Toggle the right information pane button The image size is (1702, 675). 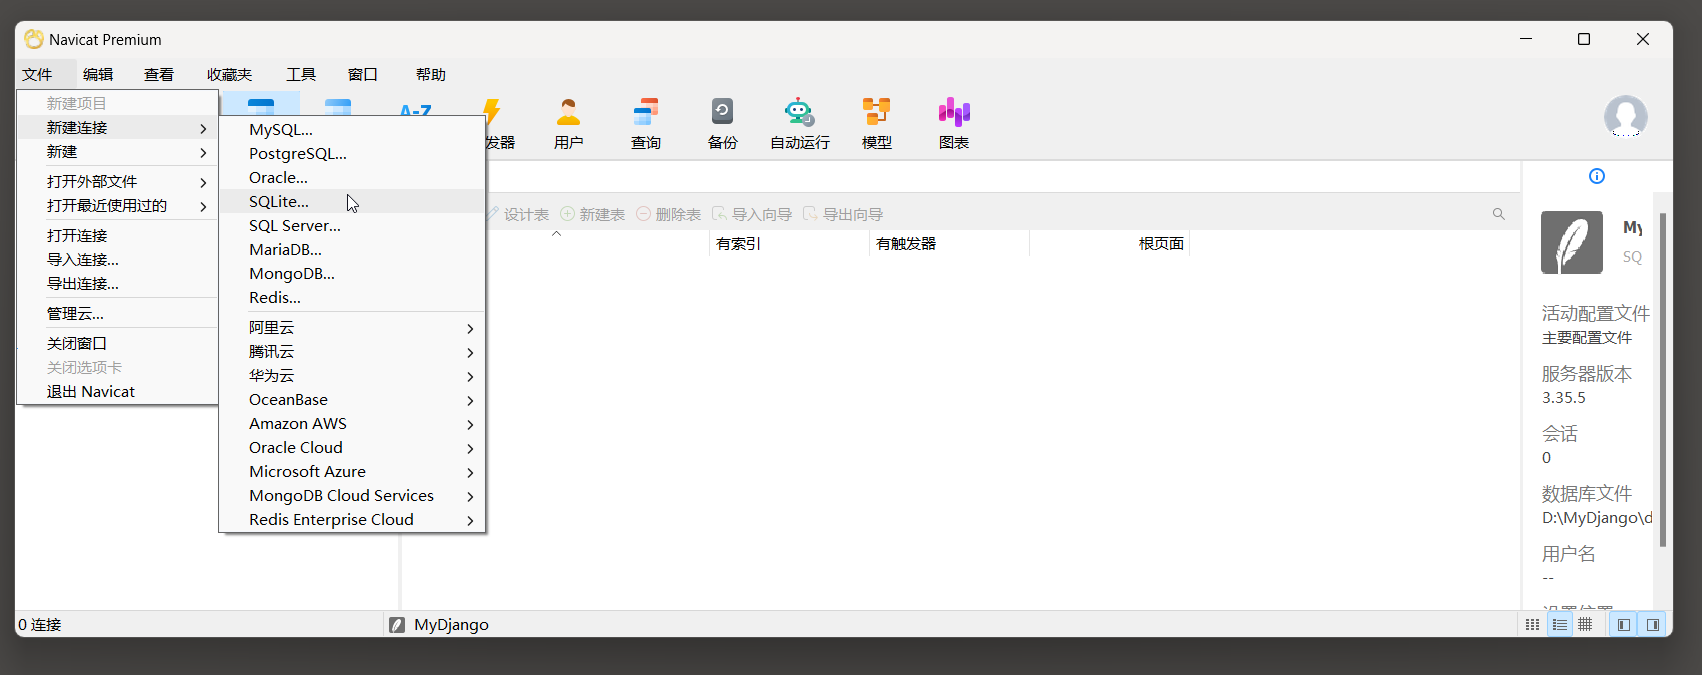click(1653, 625)
